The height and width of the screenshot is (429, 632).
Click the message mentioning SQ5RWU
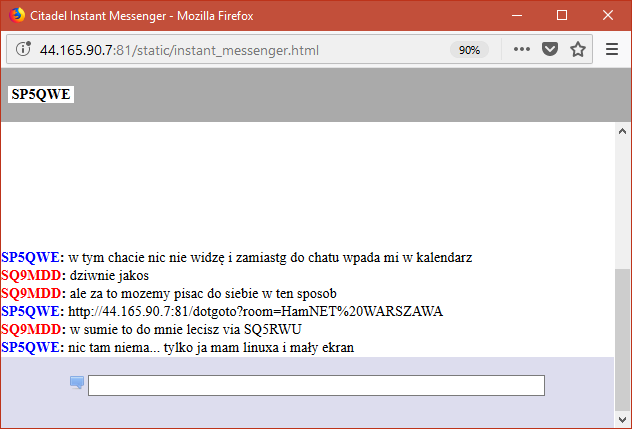point(185,329)
